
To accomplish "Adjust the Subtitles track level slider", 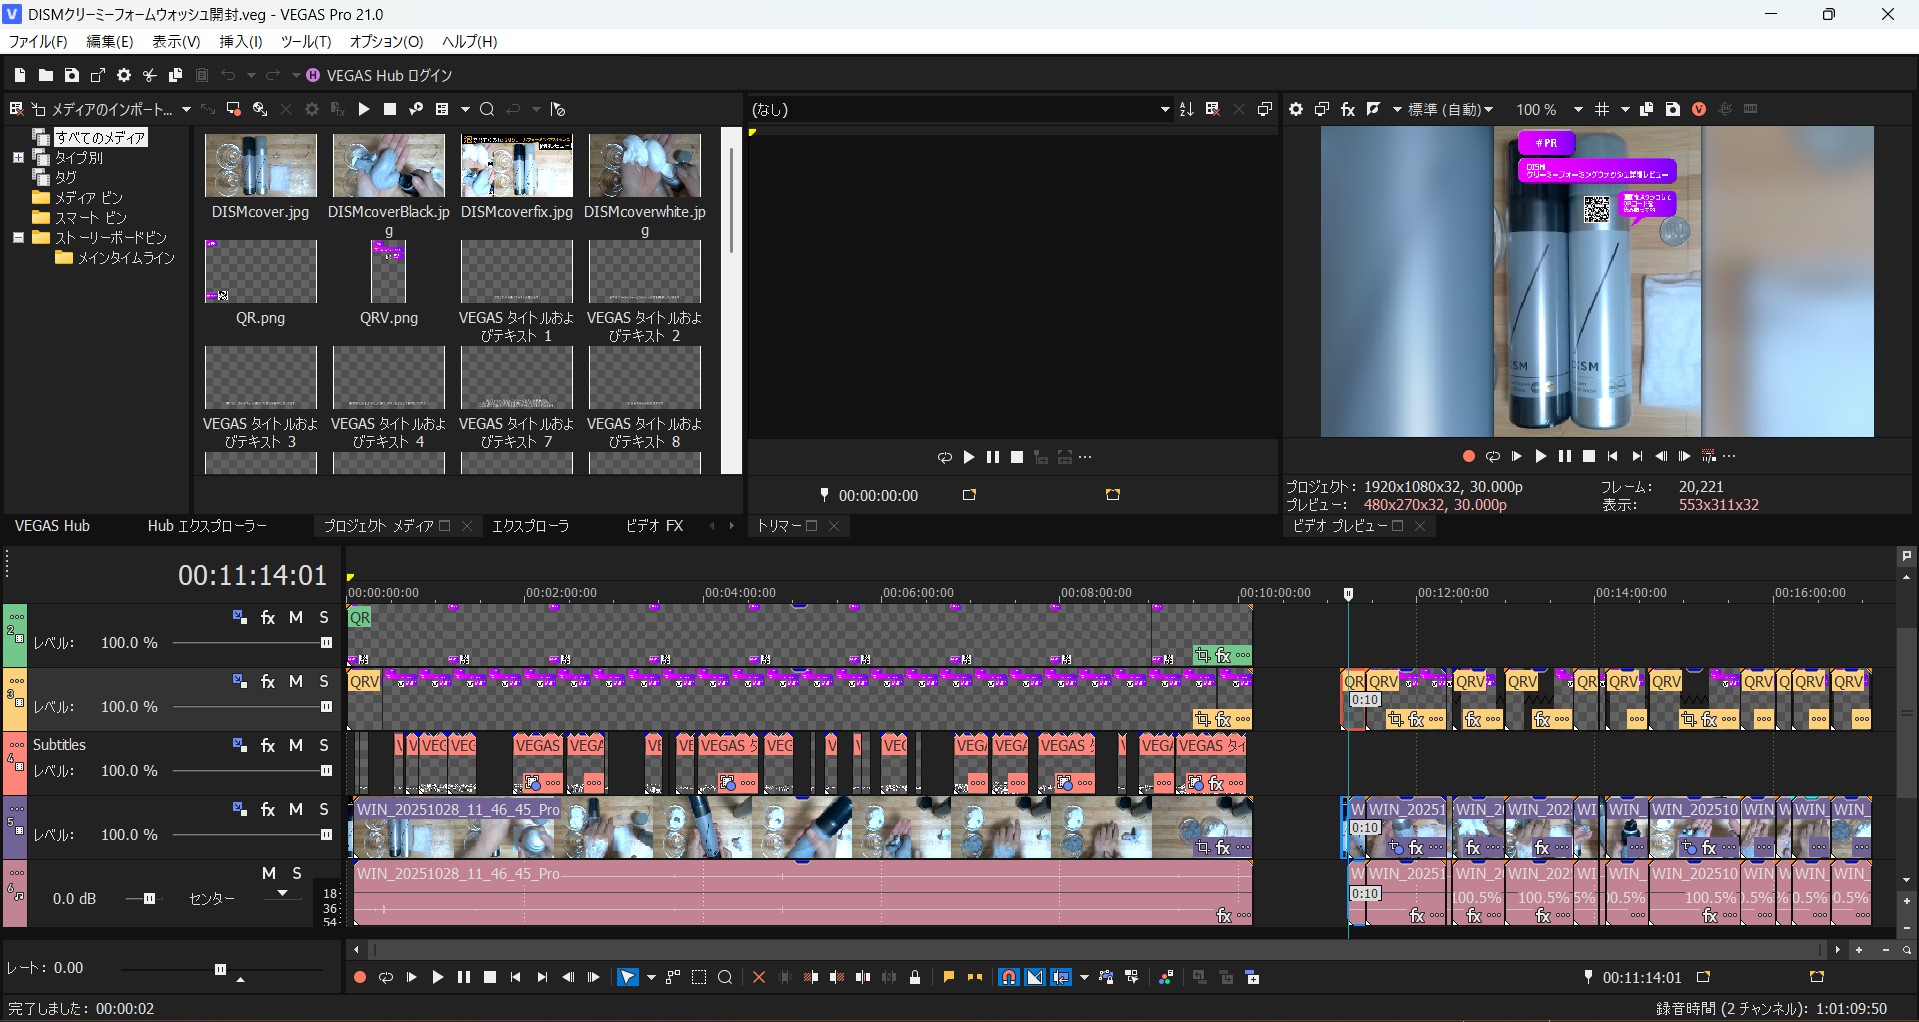I will (x=325, y=771).
